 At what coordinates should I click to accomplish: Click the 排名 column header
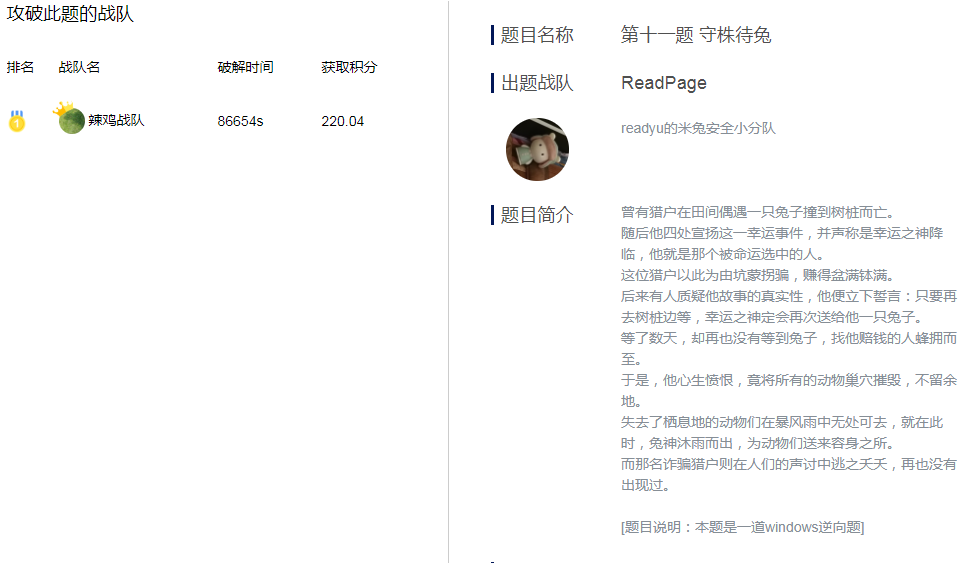coord(20,67)
